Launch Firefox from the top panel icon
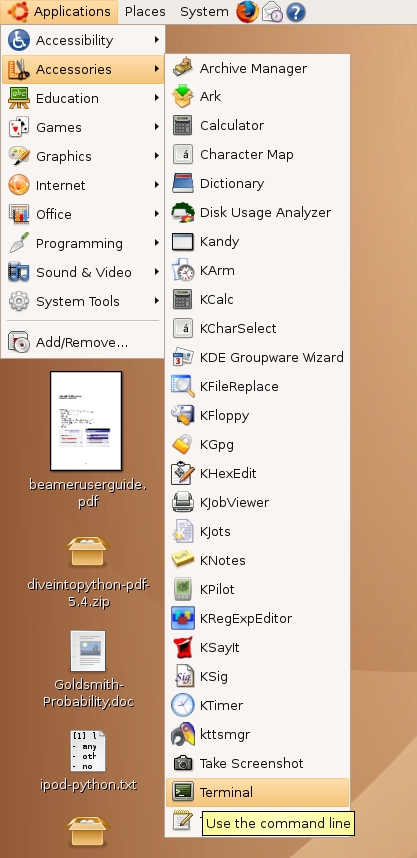 (247, 11)
